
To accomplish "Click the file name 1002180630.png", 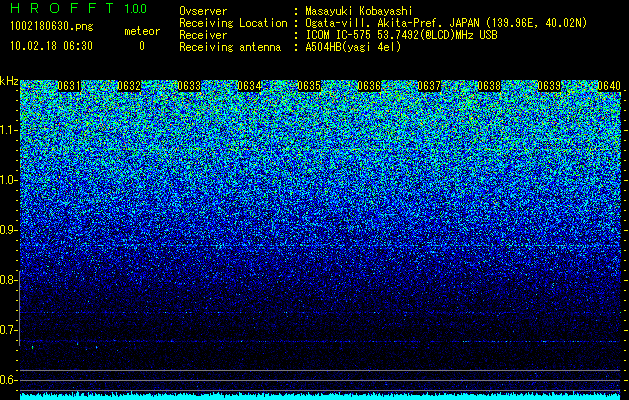I will (x=52, y=27).
